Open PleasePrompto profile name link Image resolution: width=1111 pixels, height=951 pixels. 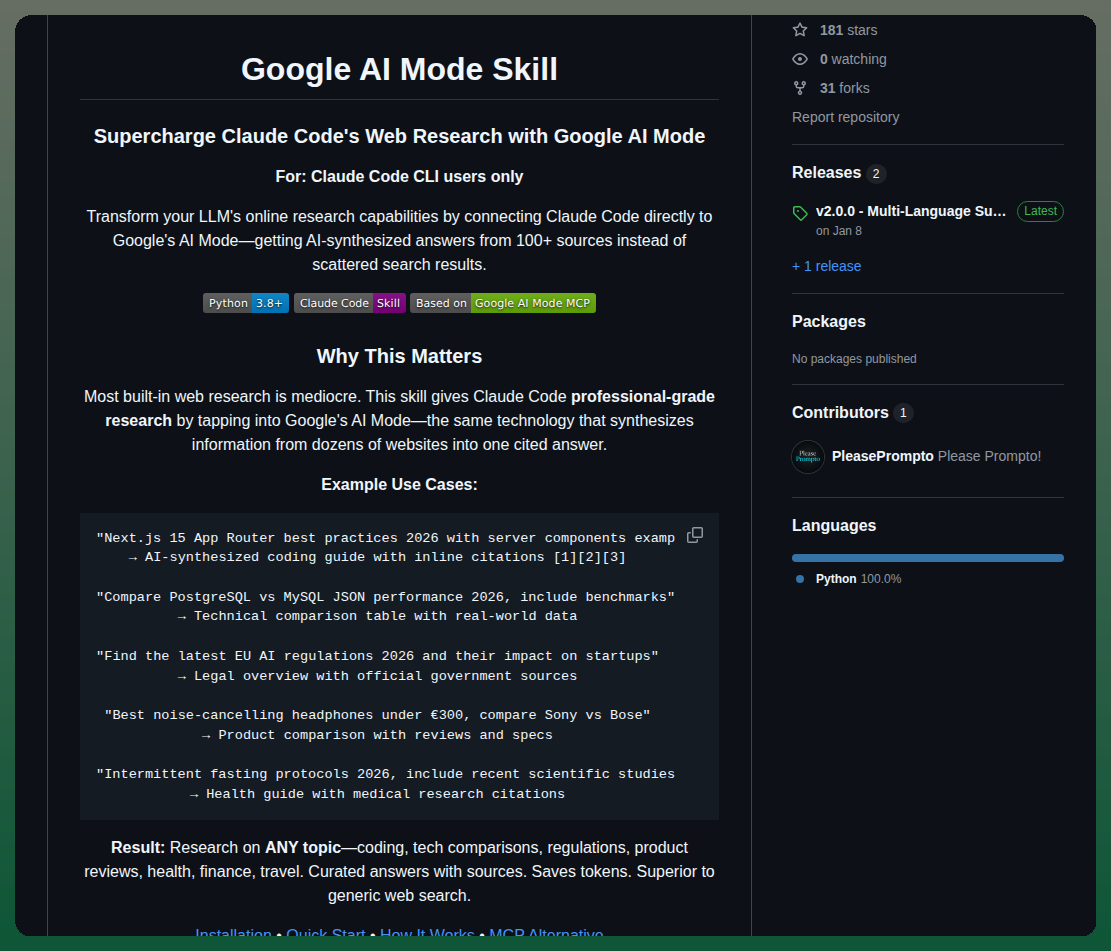[882, 456]
